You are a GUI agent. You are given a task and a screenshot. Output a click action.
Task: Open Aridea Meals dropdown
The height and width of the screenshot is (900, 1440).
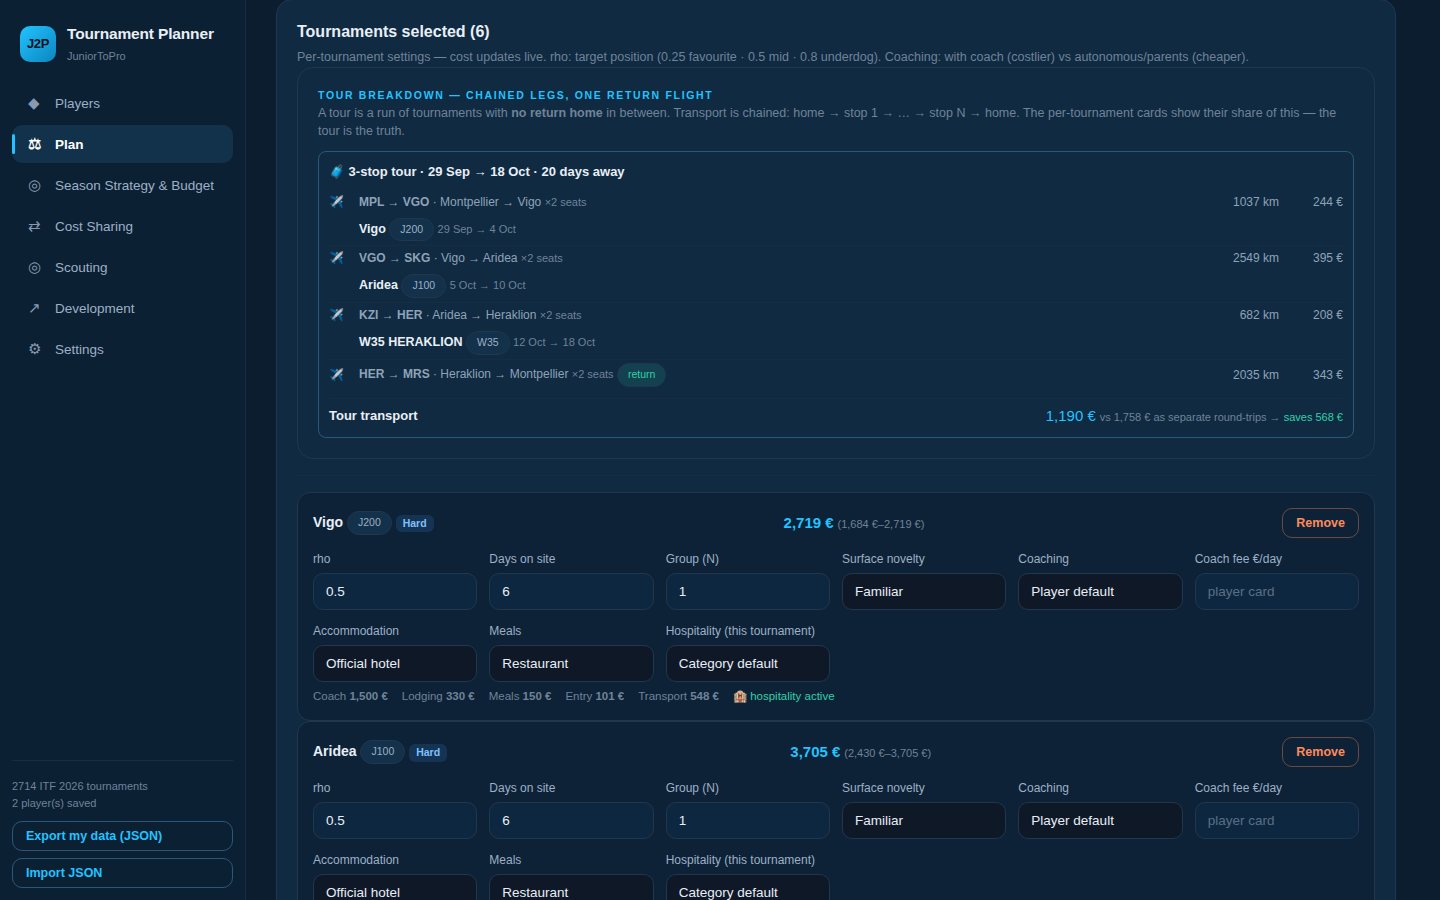pyautogui.click(x=571, y=888)
